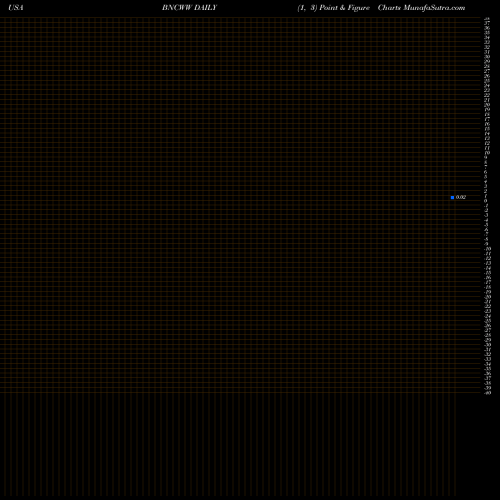Viewport: 500px width, 500px height.
Task: Click the topmost value on the price axis
Action: coord(487,19)
